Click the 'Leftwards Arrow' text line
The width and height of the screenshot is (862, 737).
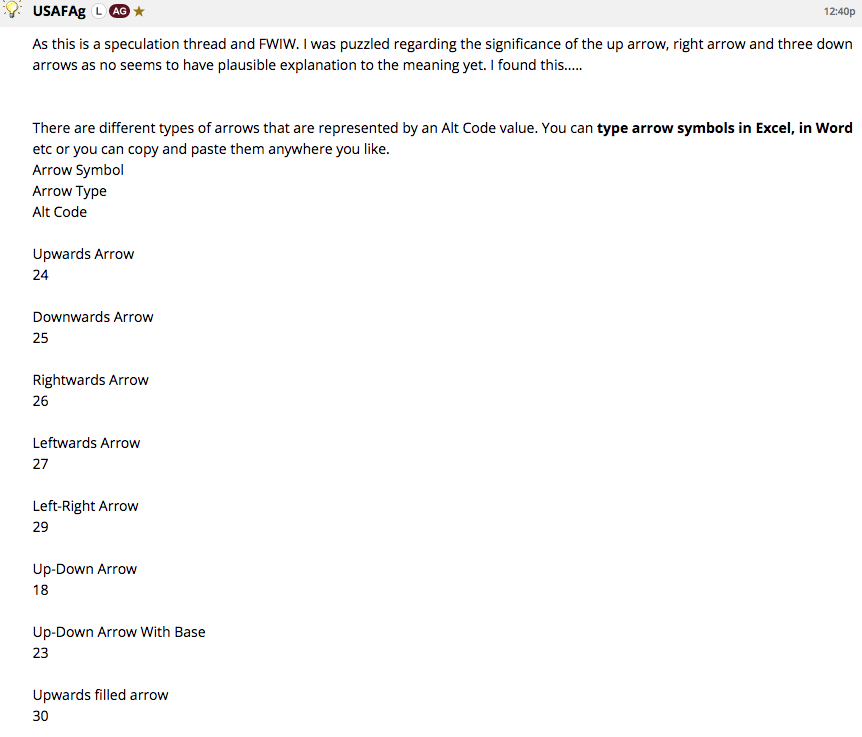[86, 443]
